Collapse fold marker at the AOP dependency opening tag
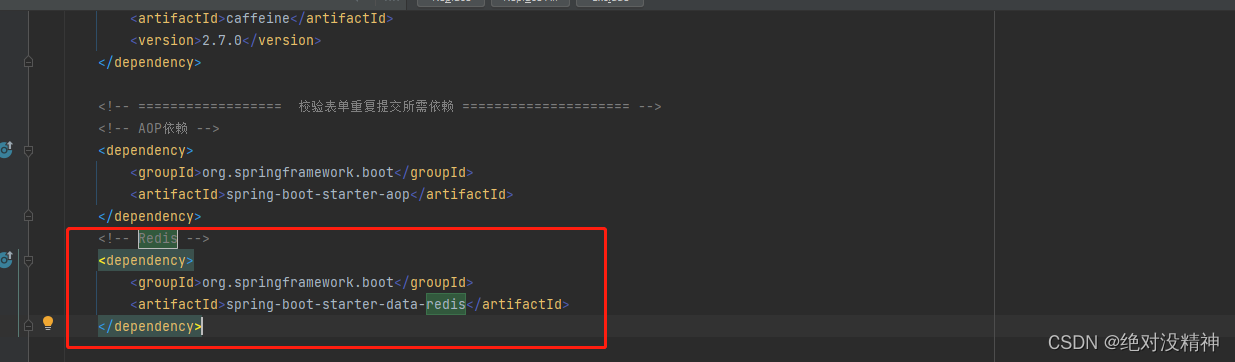The image size is (1235, 362). pos(28,150)
